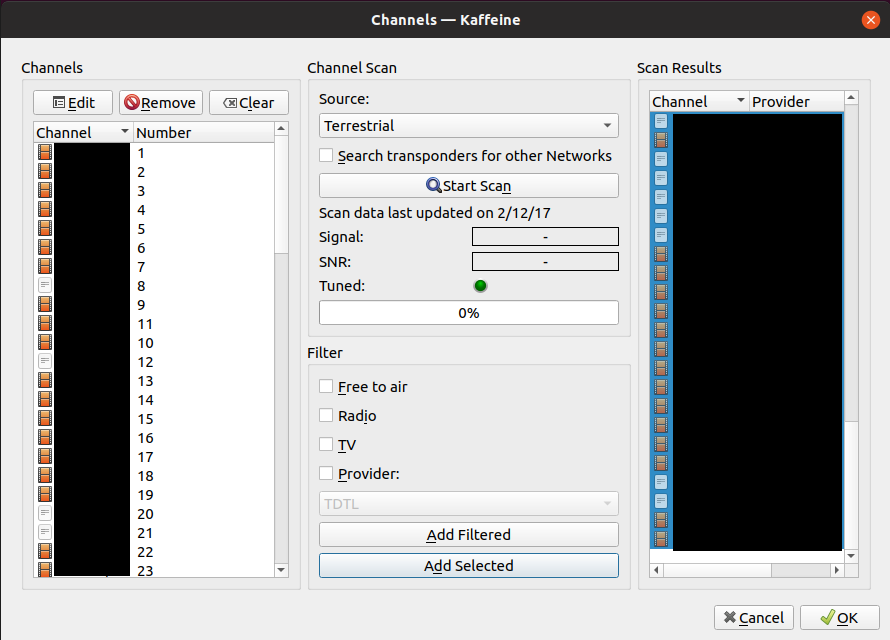The width and height of the screenshot is (890, 640).
Task: Click Add Selected button
Action: (469, 566)
